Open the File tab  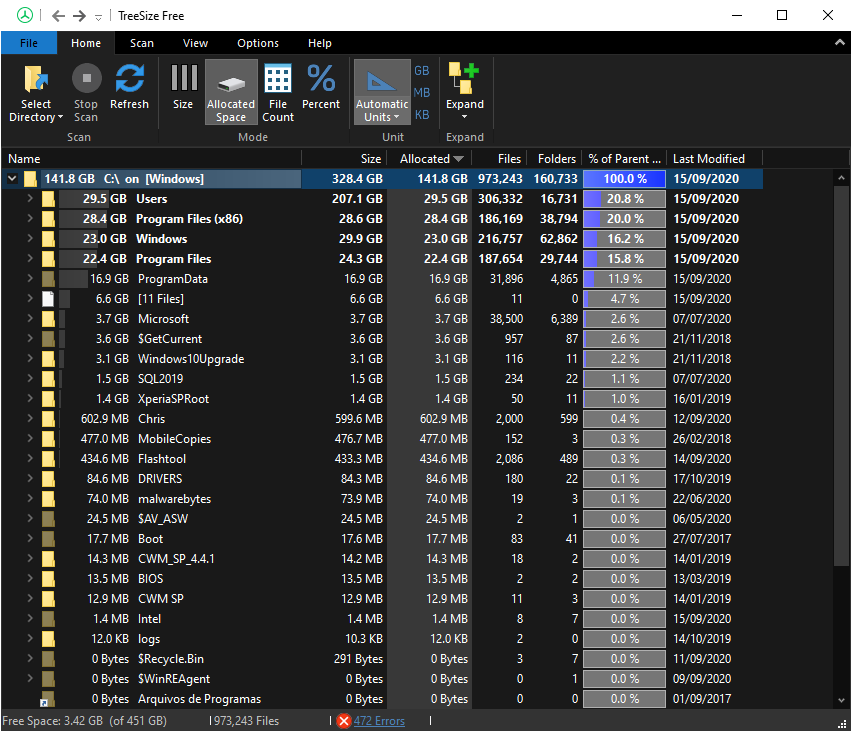29,43
